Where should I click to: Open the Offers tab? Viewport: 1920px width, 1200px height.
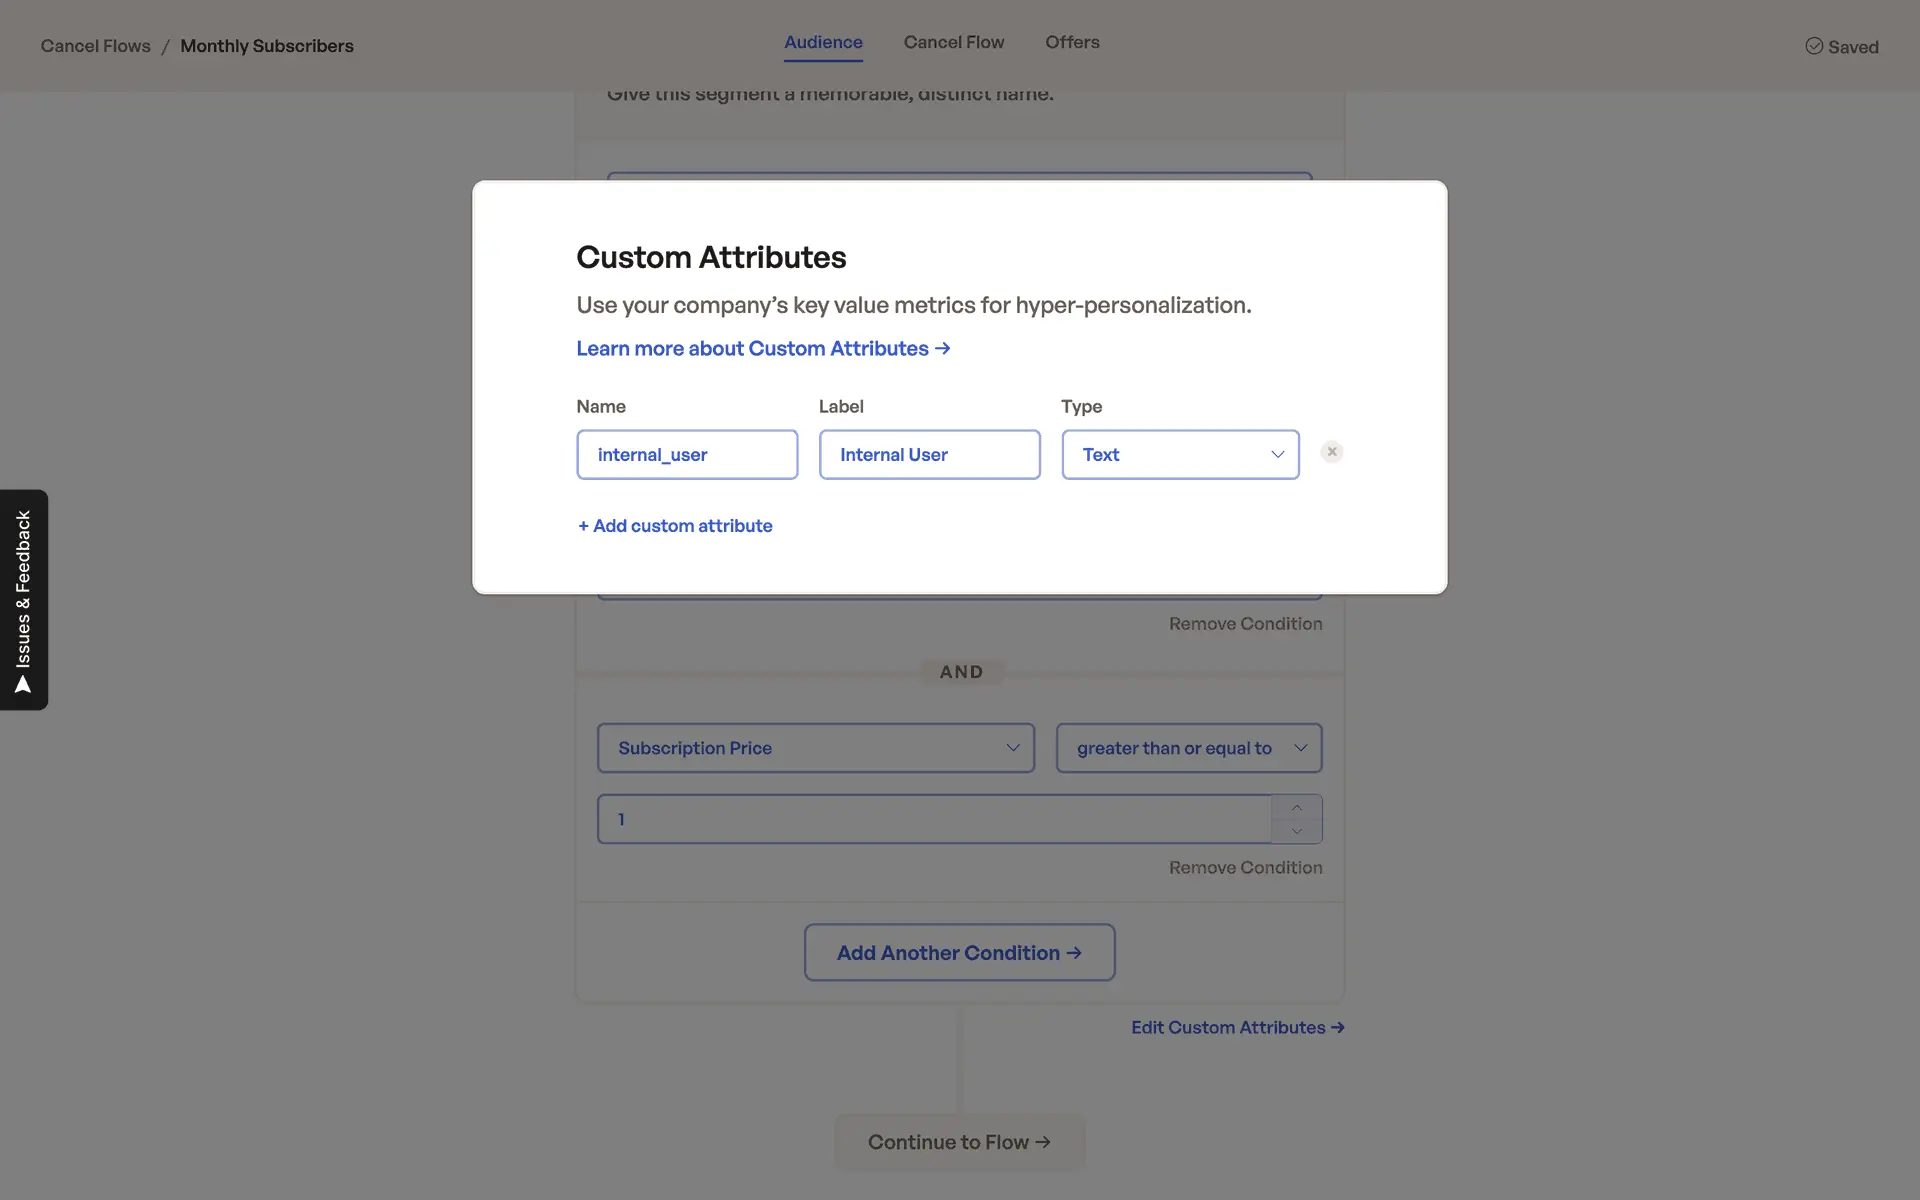(1072, 43)
